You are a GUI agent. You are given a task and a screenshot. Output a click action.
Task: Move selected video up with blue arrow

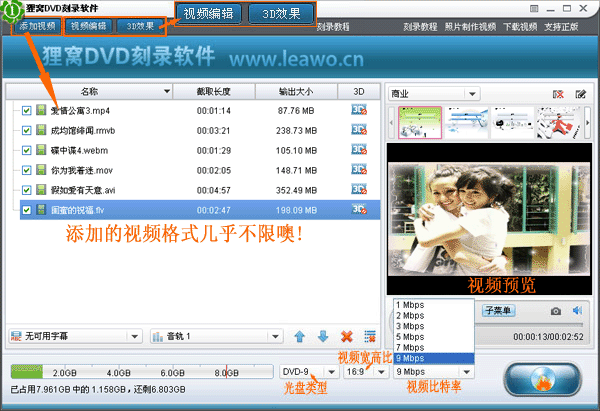click(300, 337)
